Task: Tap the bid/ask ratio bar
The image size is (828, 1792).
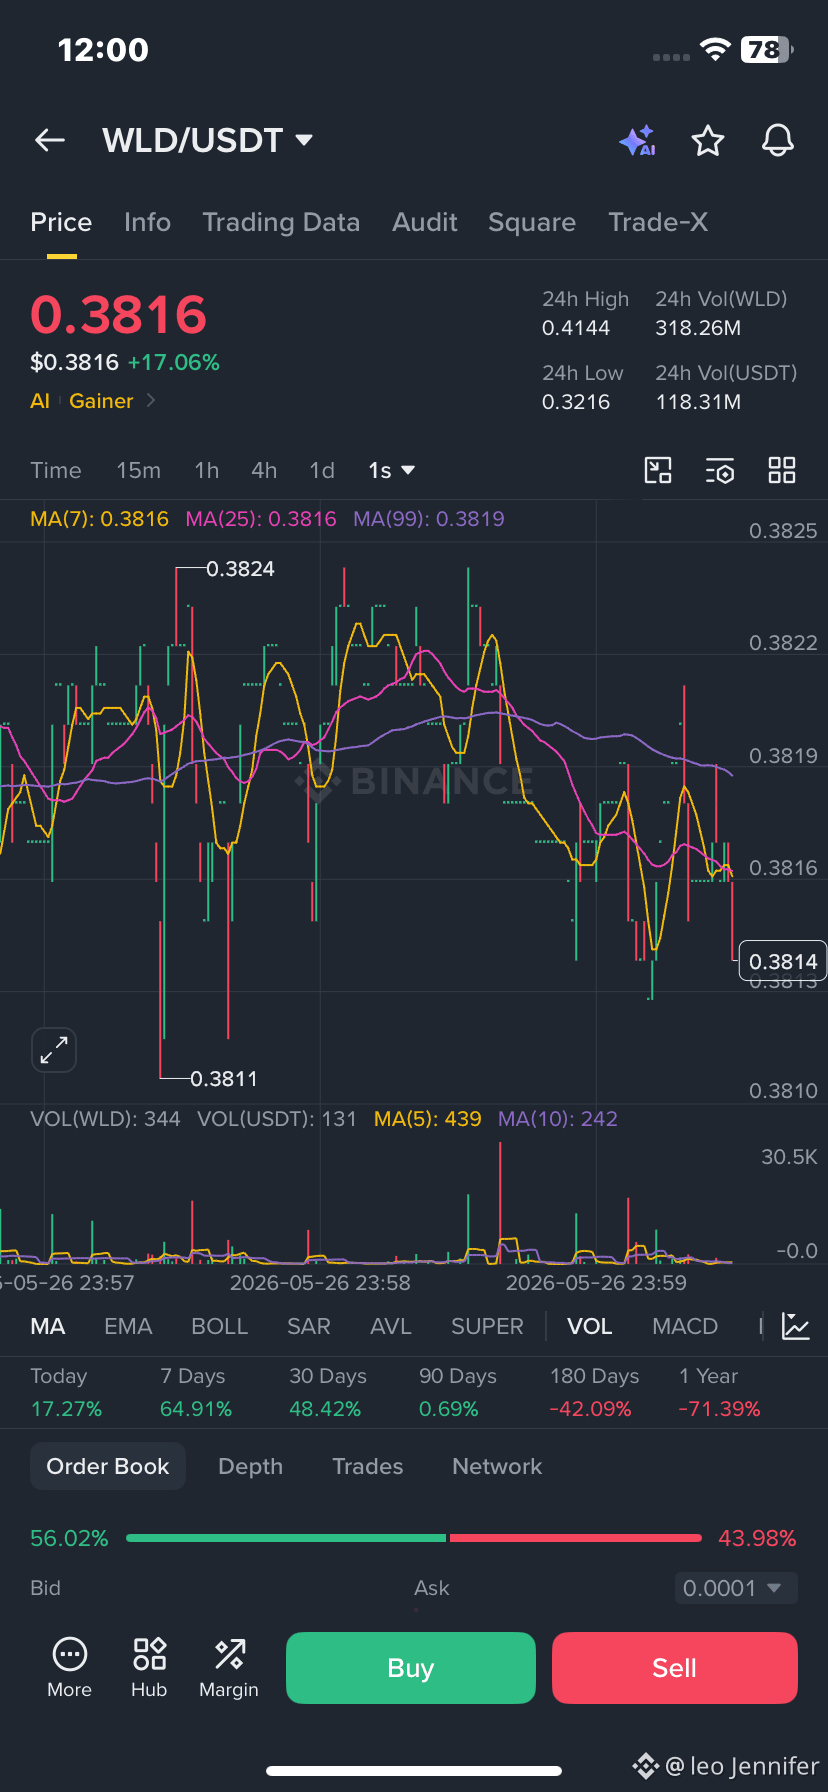Action: click(x=414, y=1538)
